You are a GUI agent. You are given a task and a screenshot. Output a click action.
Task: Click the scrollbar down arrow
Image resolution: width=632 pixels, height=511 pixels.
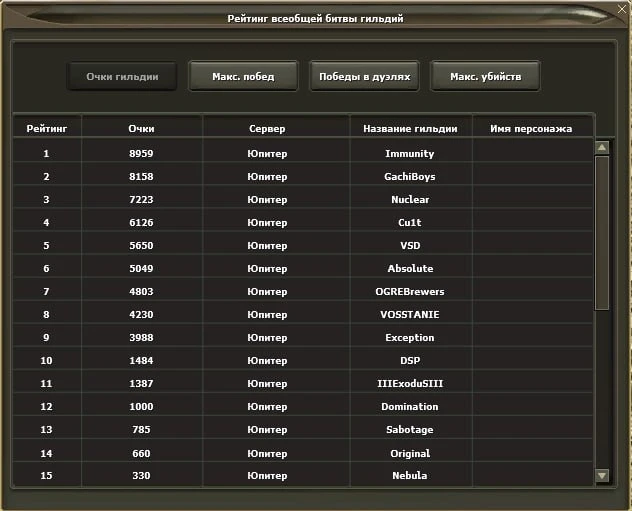pos(602,476)
